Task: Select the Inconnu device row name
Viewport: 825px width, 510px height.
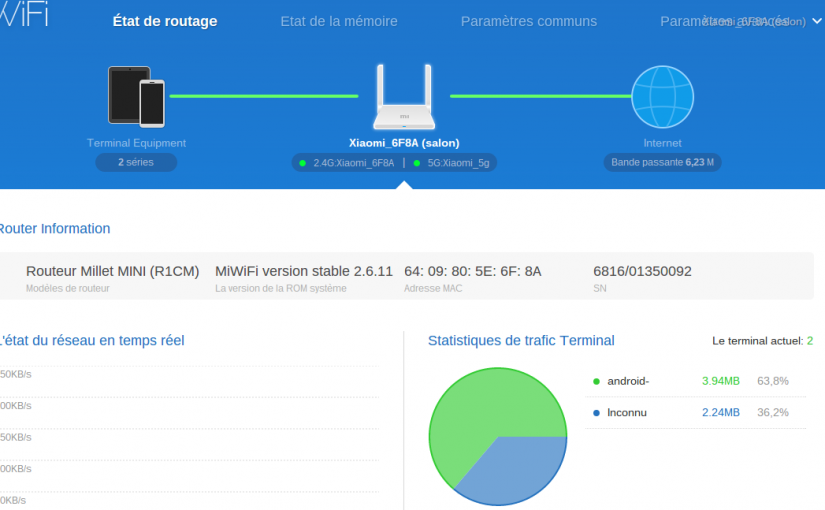Action: click(x=627, y=413)
